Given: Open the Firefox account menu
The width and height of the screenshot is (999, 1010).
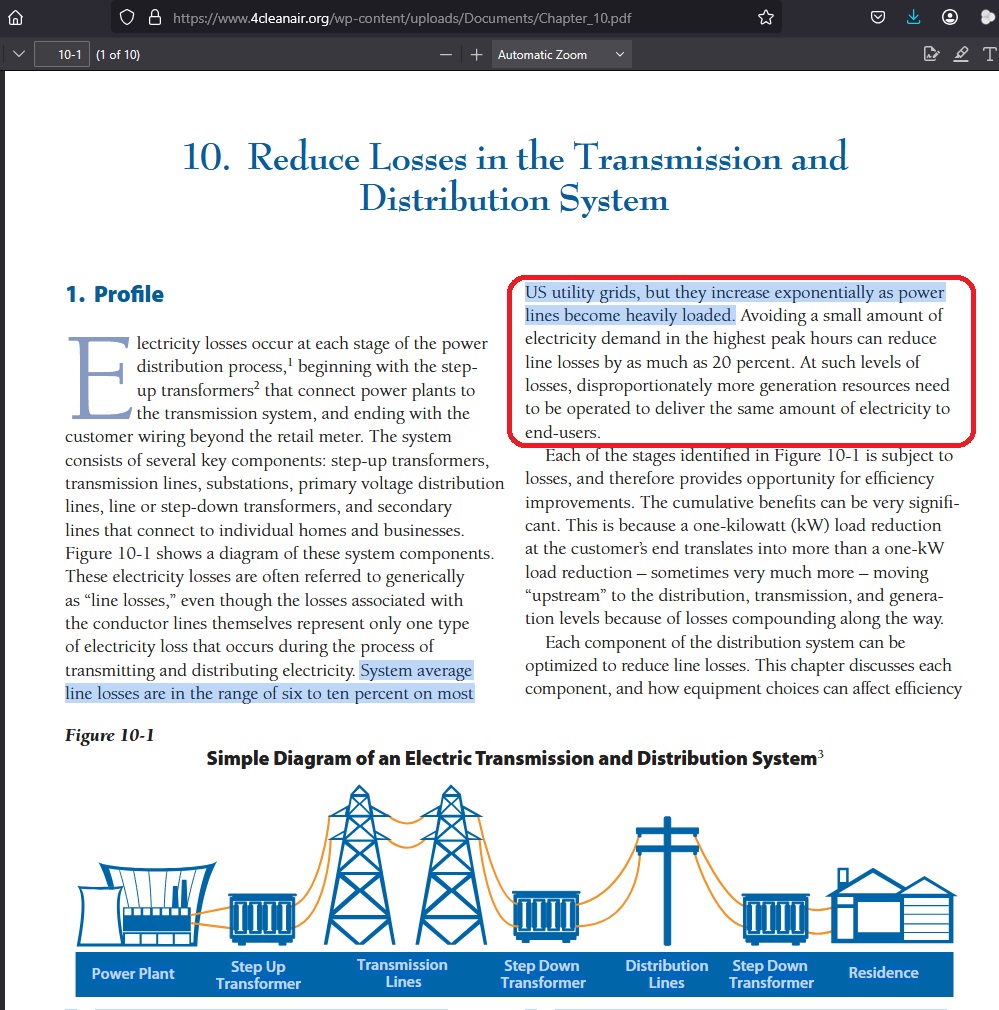Looking at the screenshot, I should click(949, 17).
